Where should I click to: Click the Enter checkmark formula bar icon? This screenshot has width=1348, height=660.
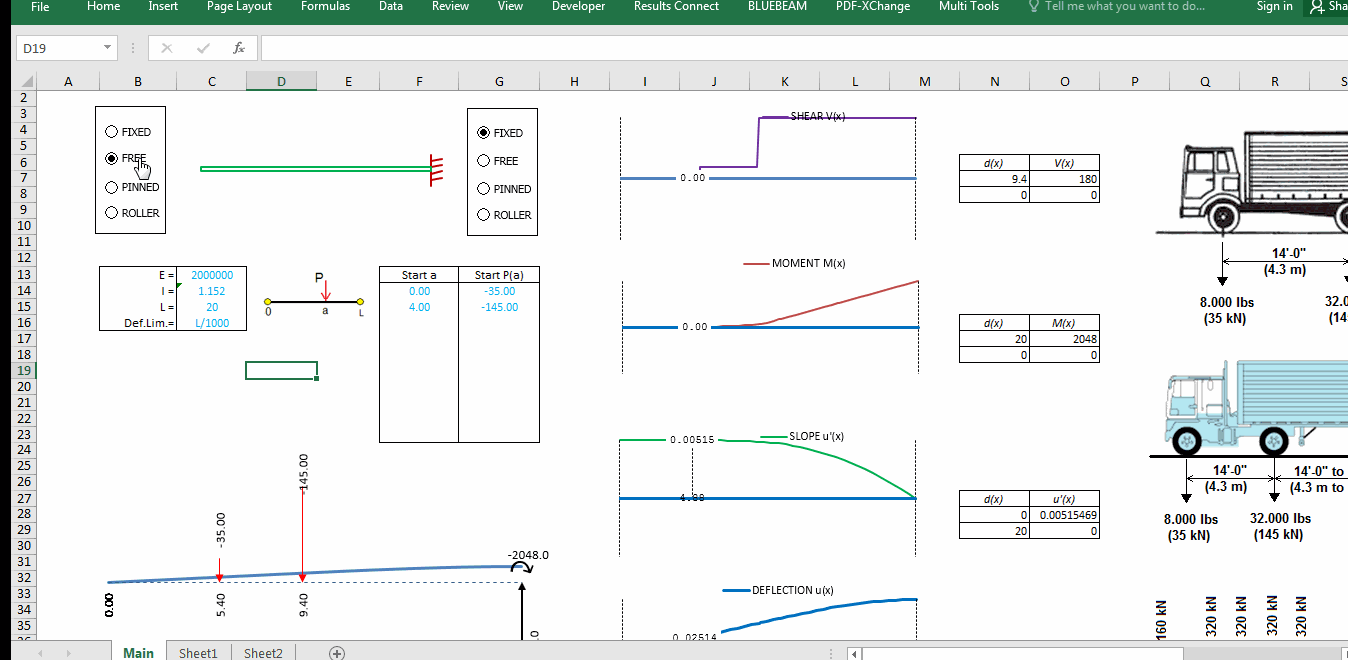[x=203, y=48]
